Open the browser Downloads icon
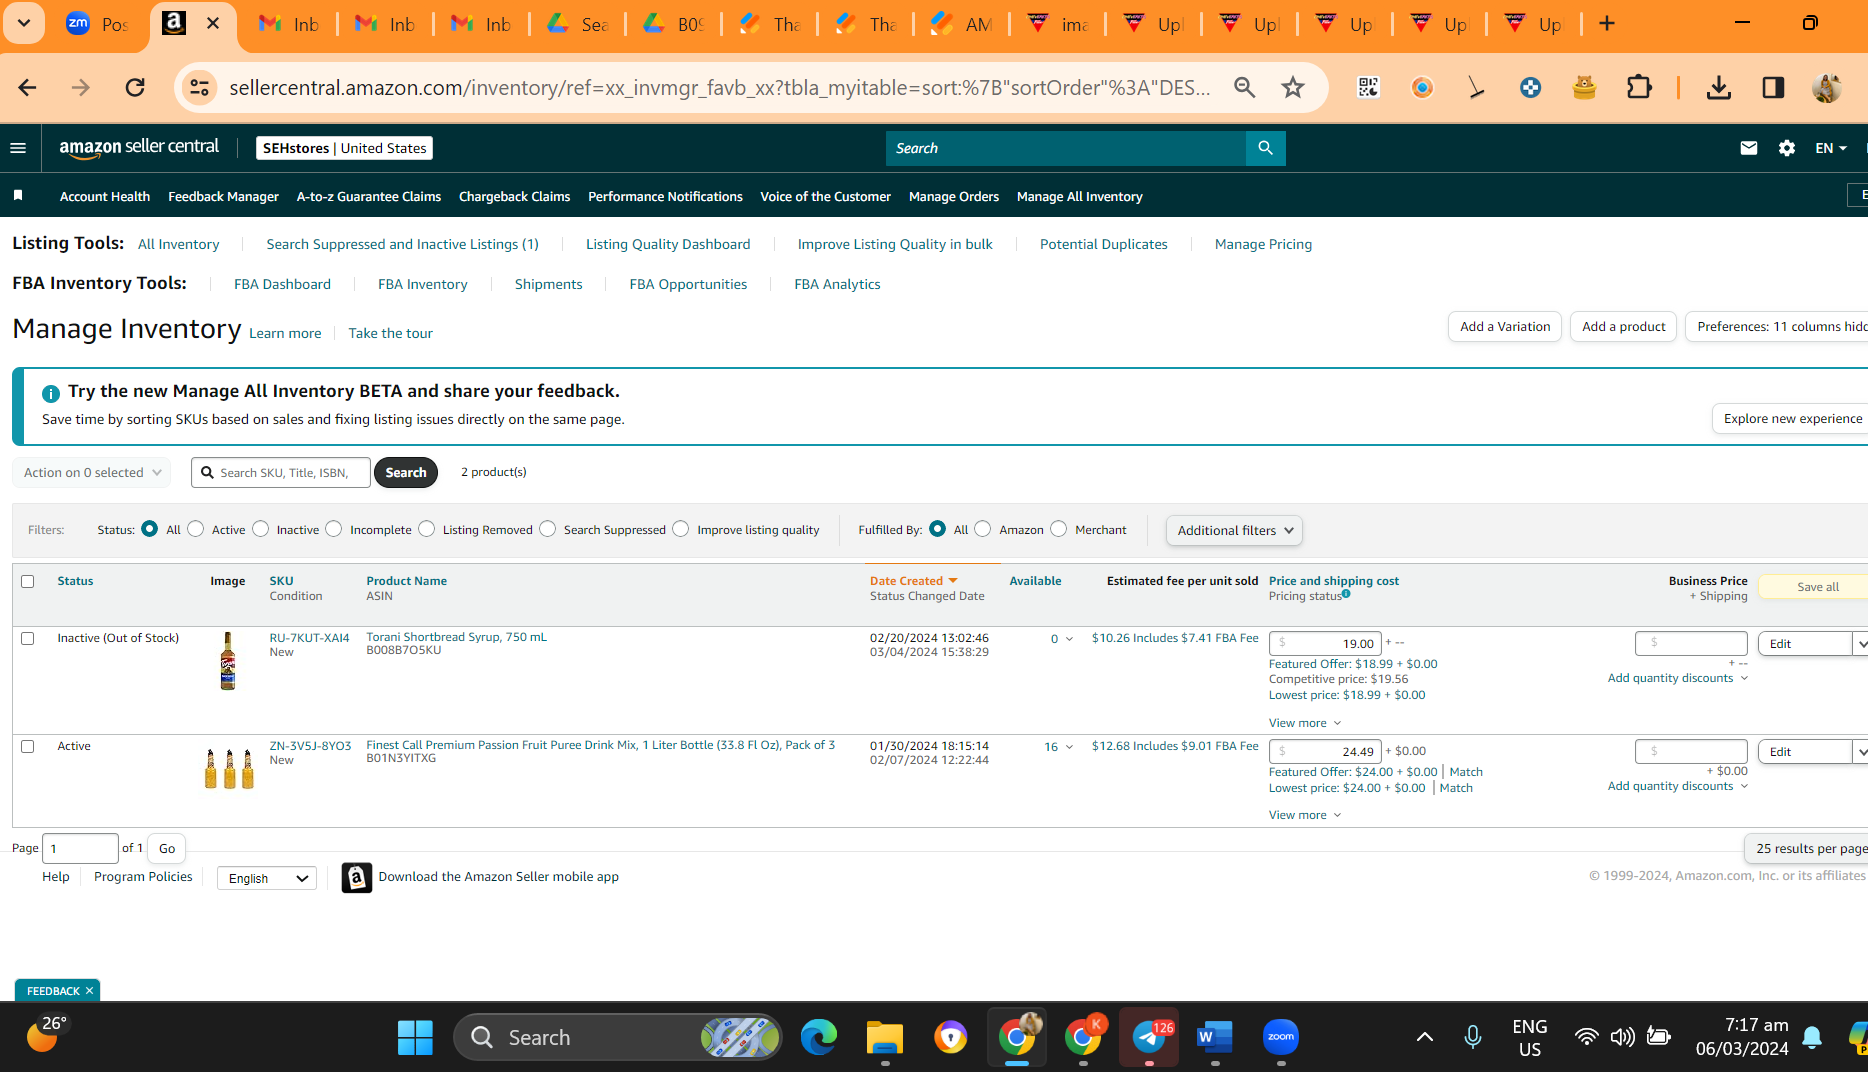 coord(1719,88)
